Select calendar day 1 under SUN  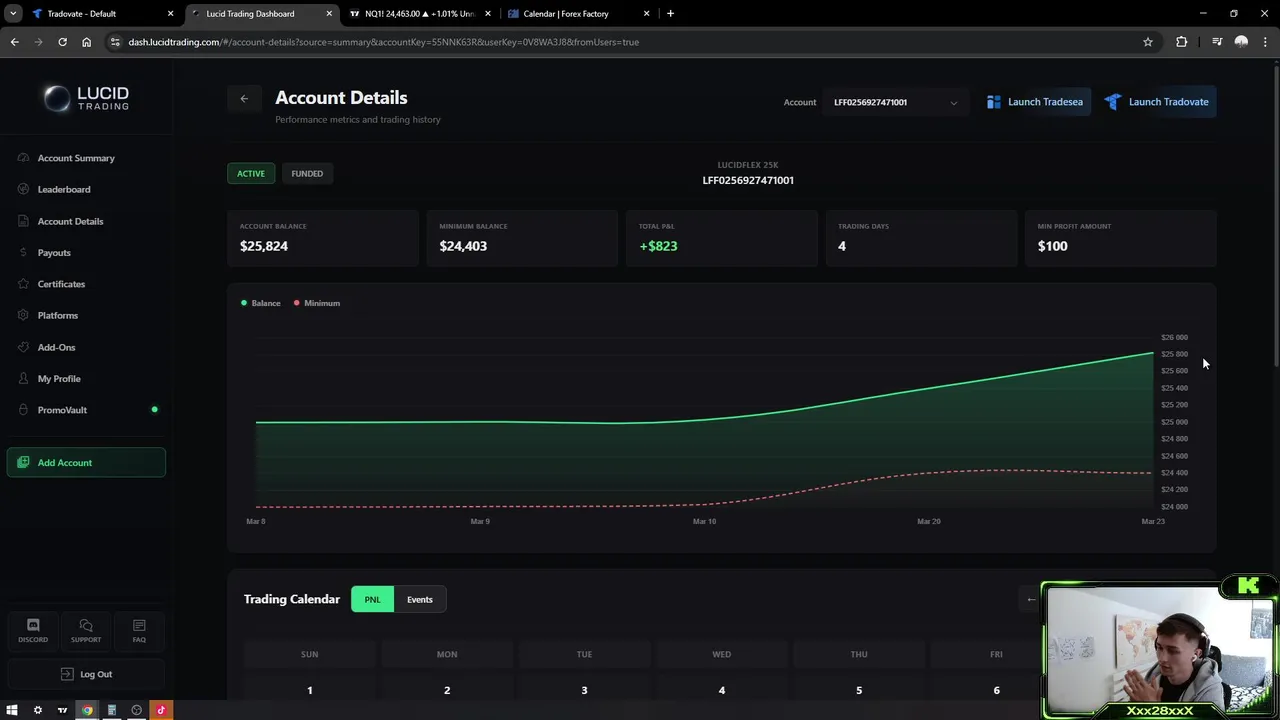310,690
